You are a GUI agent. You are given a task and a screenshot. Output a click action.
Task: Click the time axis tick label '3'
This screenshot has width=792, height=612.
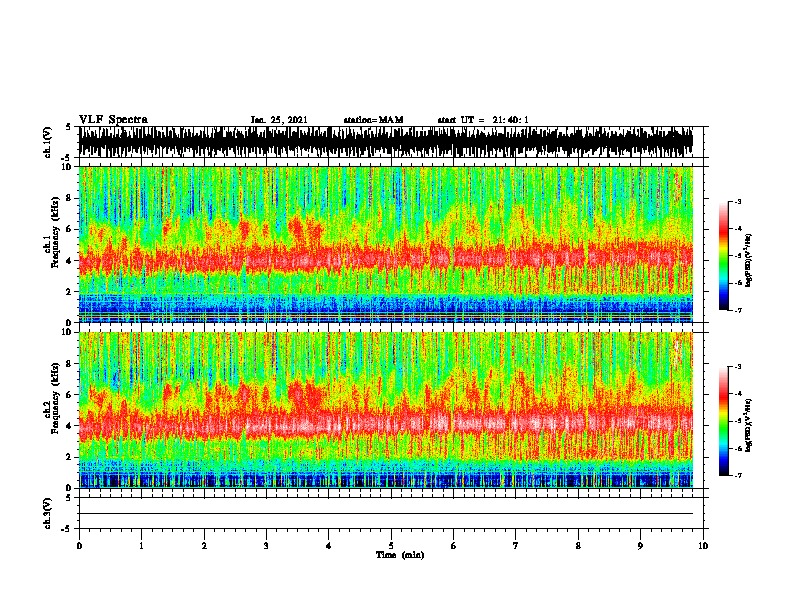coord(267,546)
